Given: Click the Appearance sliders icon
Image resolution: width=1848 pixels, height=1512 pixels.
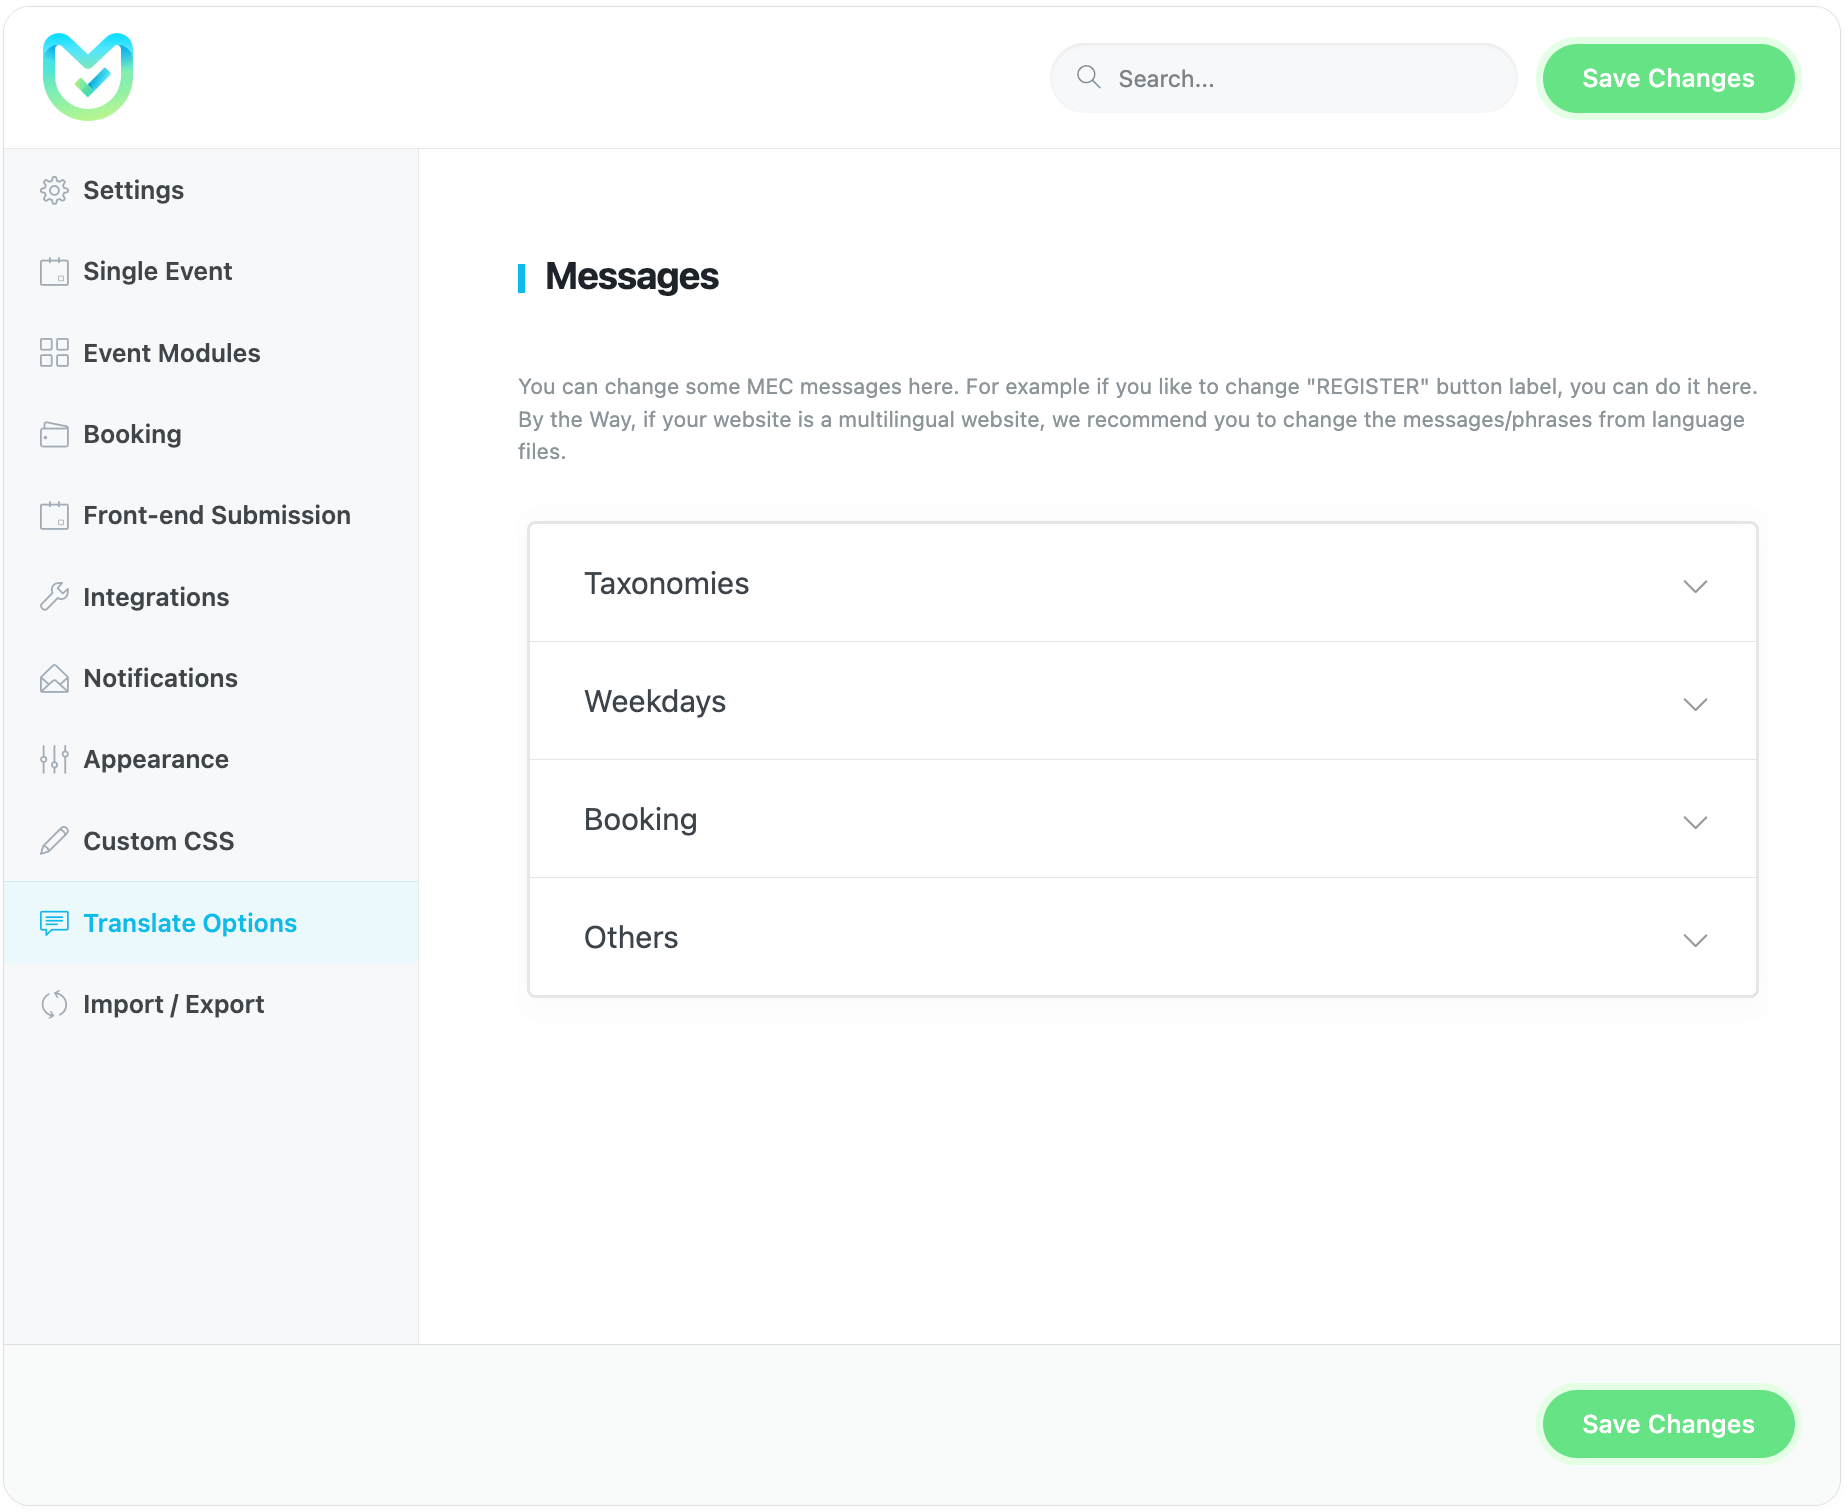Looking at the screenshot, I should pyautogui.click(x=54, y=760).
